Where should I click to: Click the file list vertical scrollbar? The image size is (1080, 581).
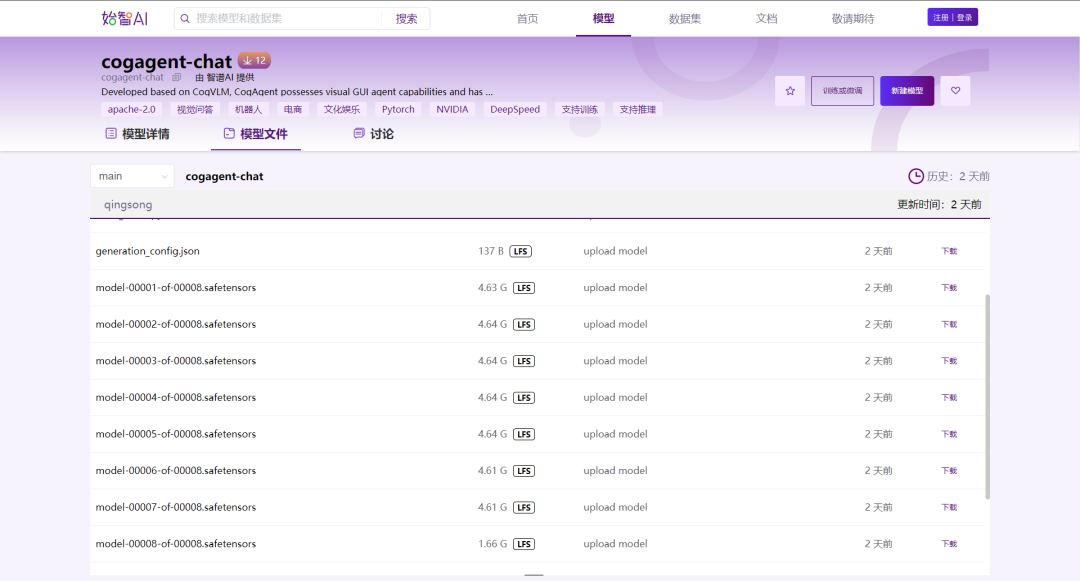click(x=987, y=397)
